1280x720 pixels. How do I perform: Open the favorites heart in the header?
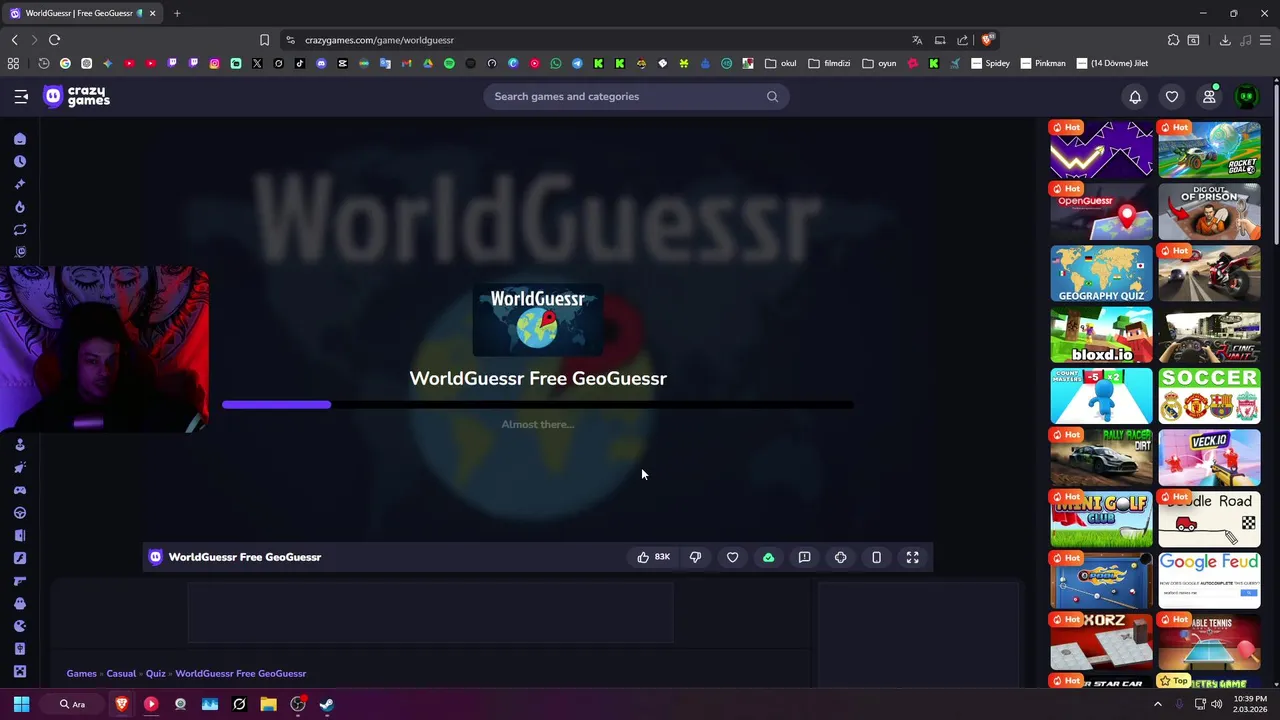1172,96
